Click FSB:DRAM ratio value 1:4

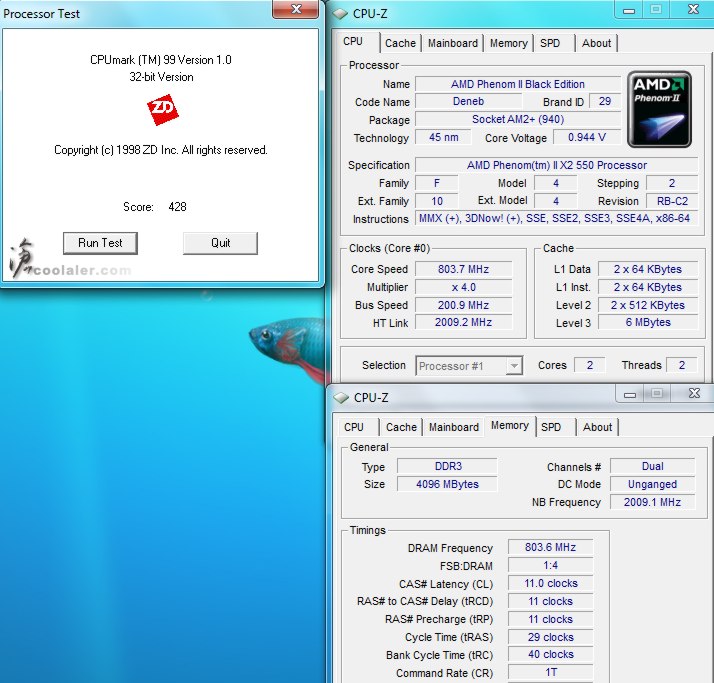point(551,566)
